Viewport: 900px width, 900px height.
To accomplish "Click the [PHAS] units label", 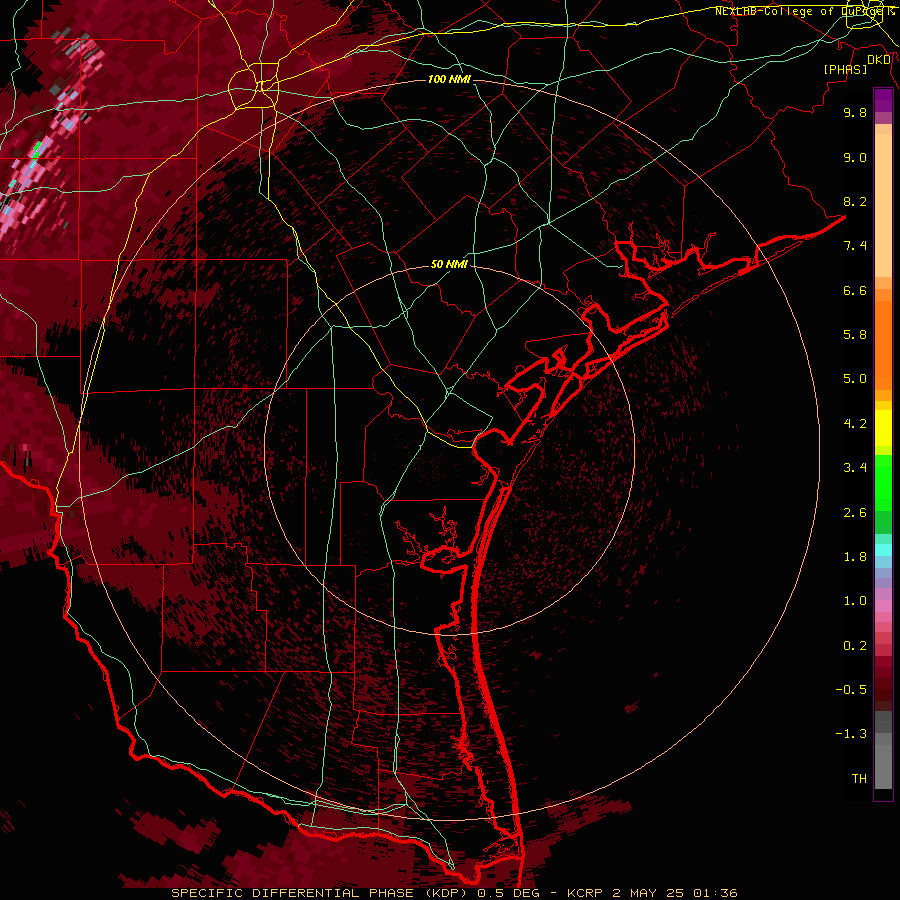I will click(x=845, y=70).
